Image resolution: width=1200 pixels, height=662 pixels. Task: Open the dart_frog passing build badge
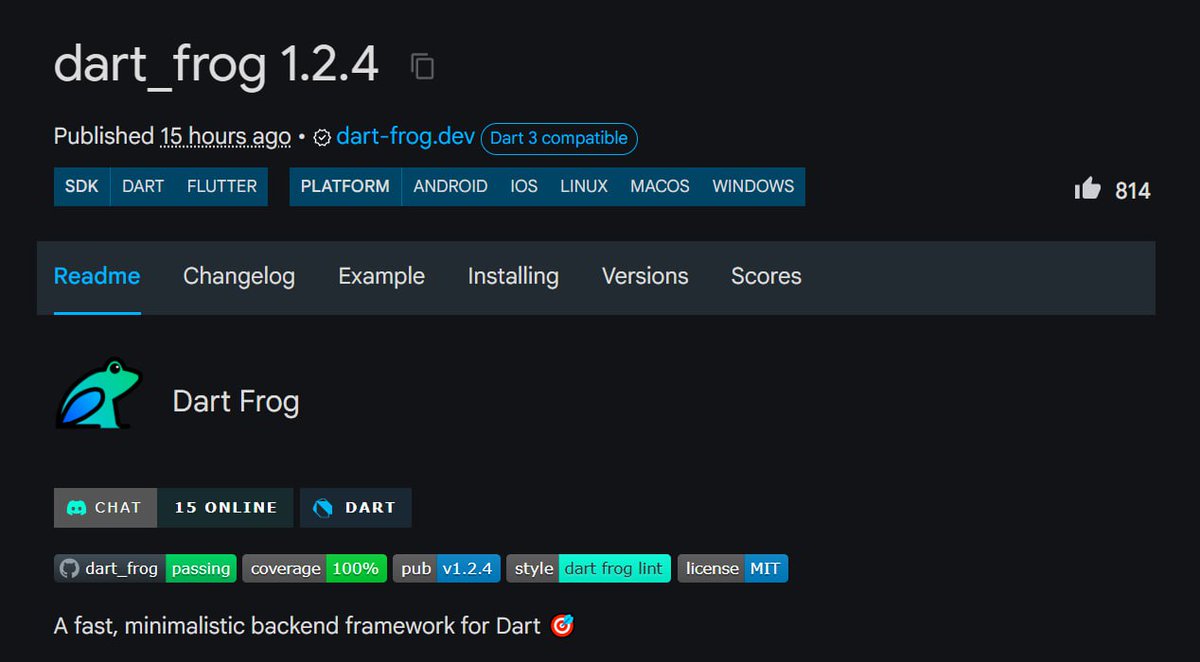coord(145,569)
